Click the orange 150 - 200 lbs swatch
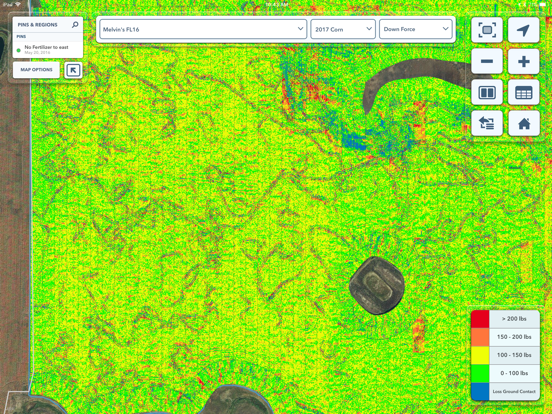The image size is (552, 414). tap(480, 337)
